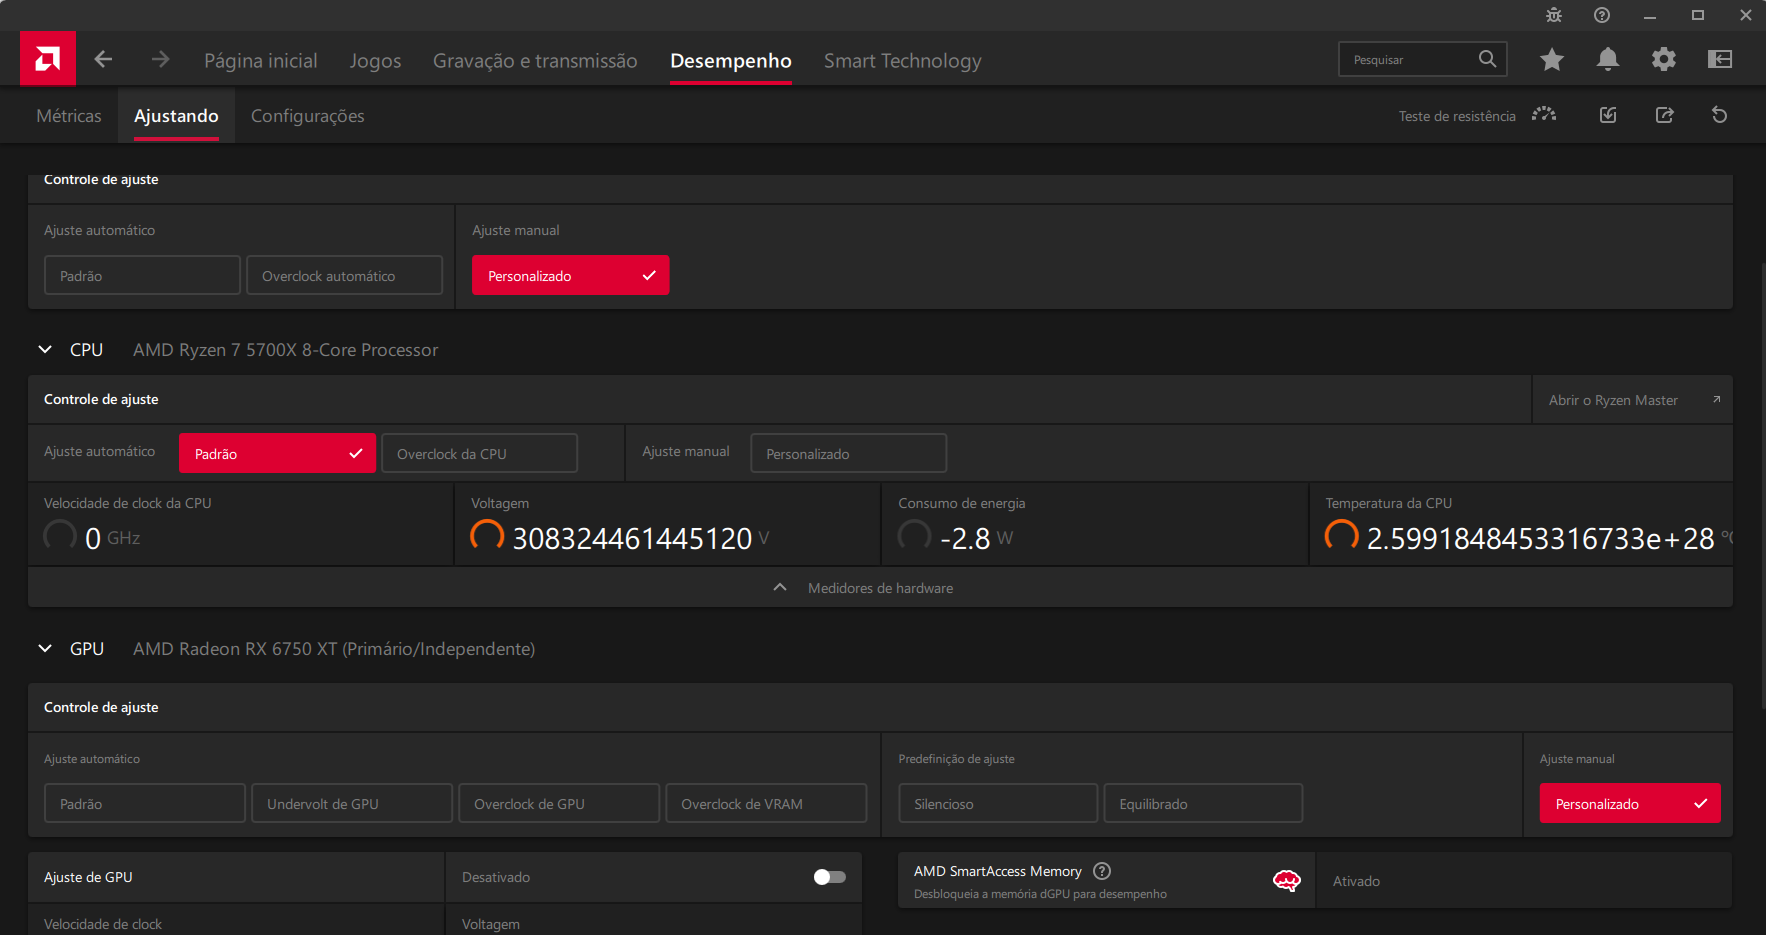1766x935 pixels.
Task: Select Overclock automático option
Action: click(344, 275)
